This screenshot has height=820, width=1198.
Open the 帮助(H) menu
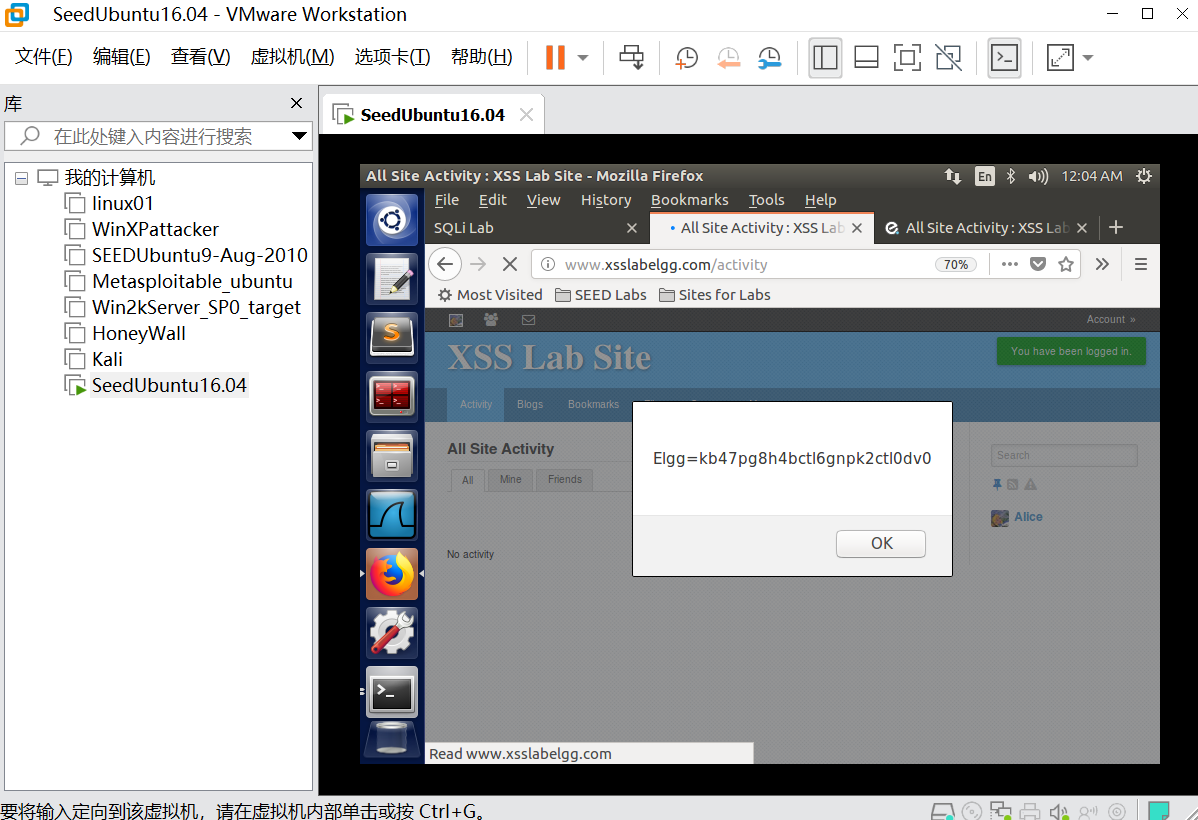(481, 57)
